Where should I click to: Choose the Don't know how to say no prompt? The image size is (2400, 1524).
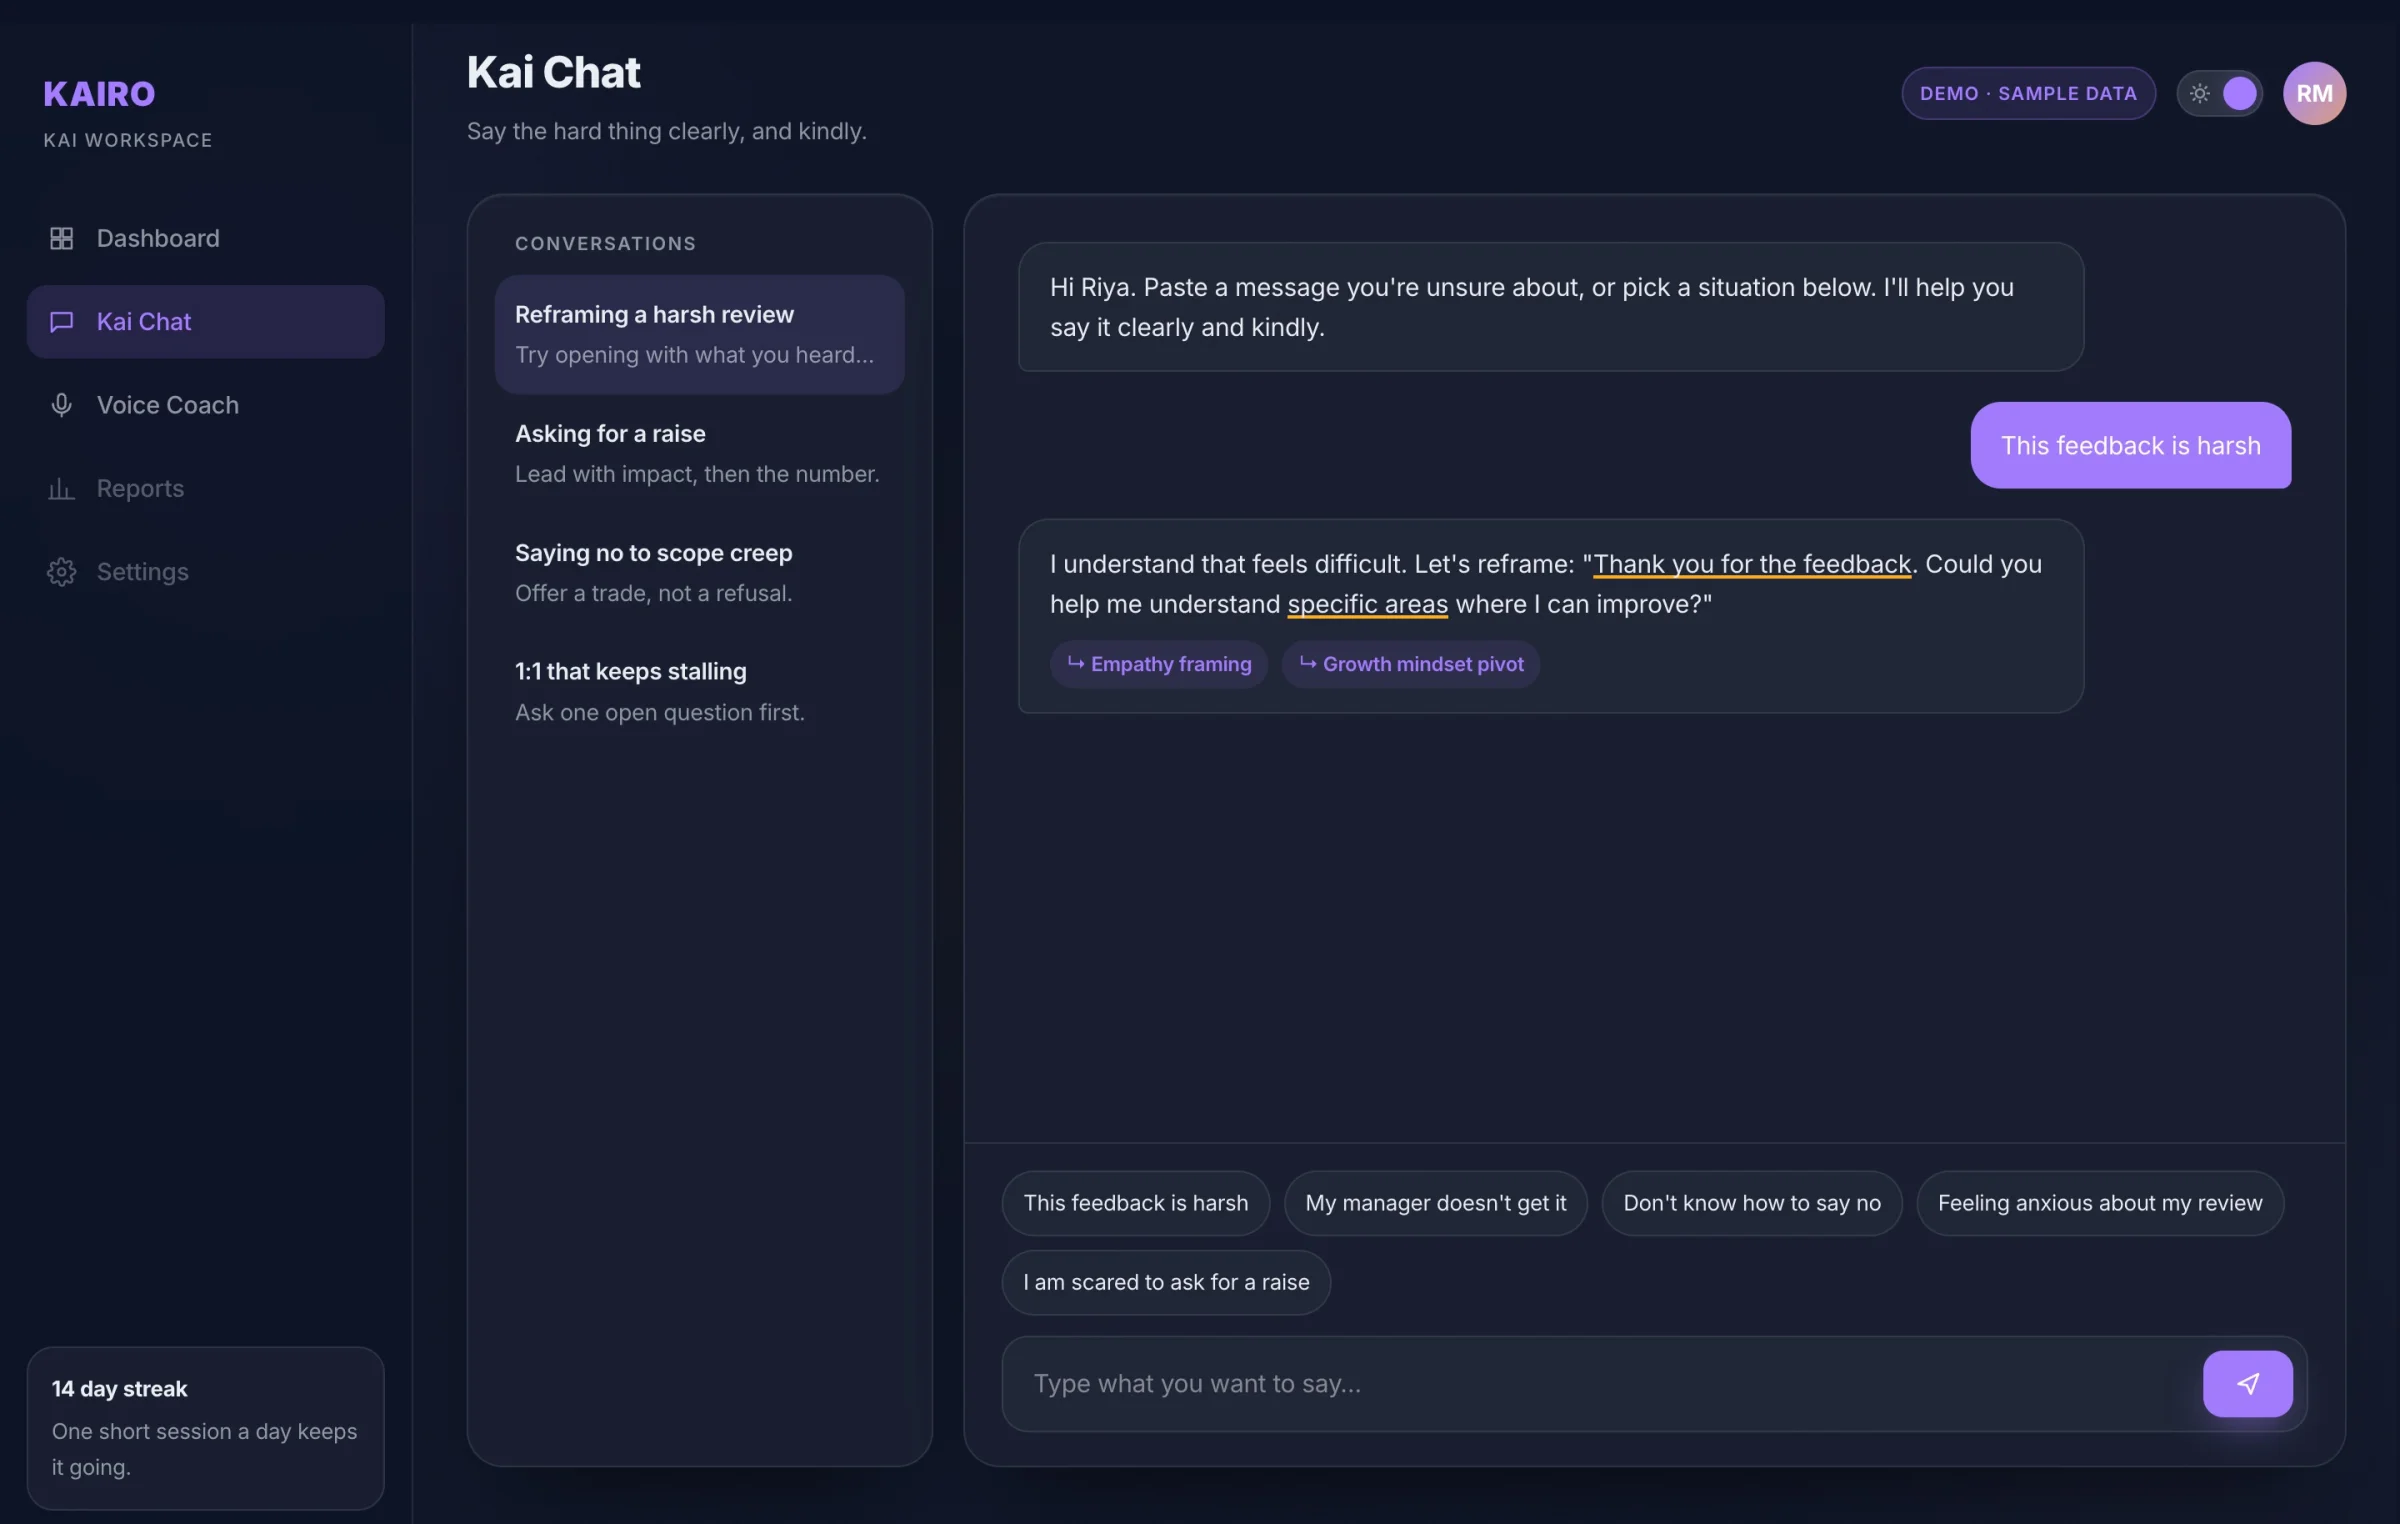[x=1751, y=1203]
